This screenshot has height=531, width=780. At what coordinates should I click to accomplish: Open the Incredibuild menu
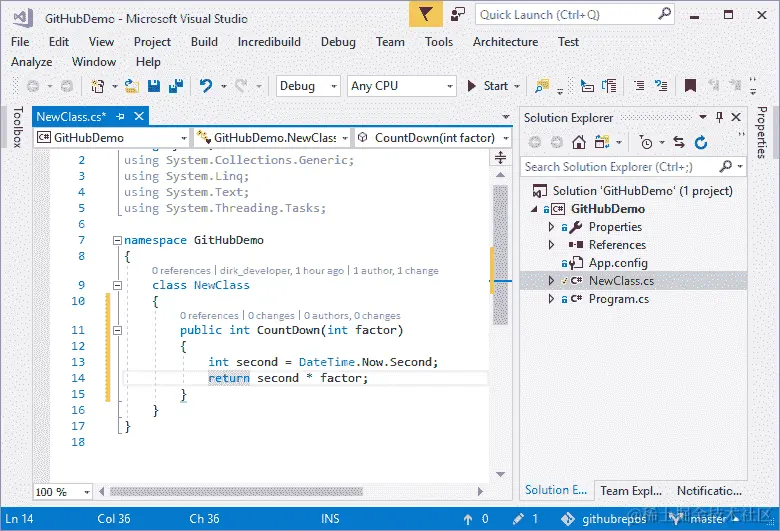[x=269, y=42]
